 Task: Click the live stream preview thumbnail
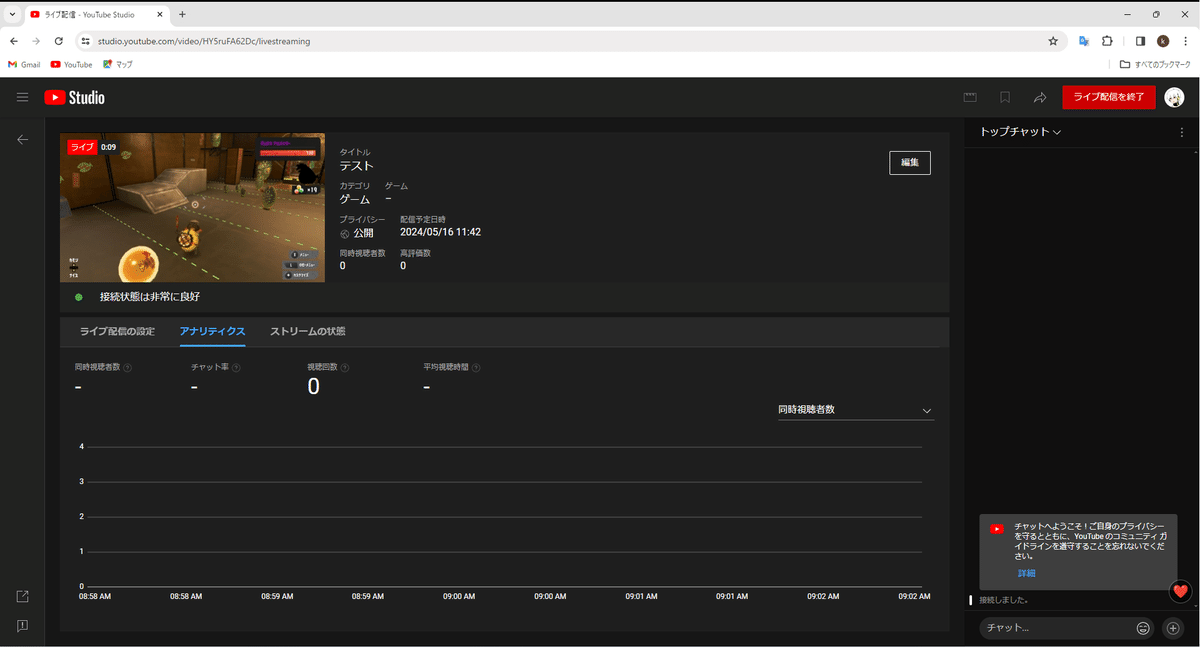(x=192, y=207)
